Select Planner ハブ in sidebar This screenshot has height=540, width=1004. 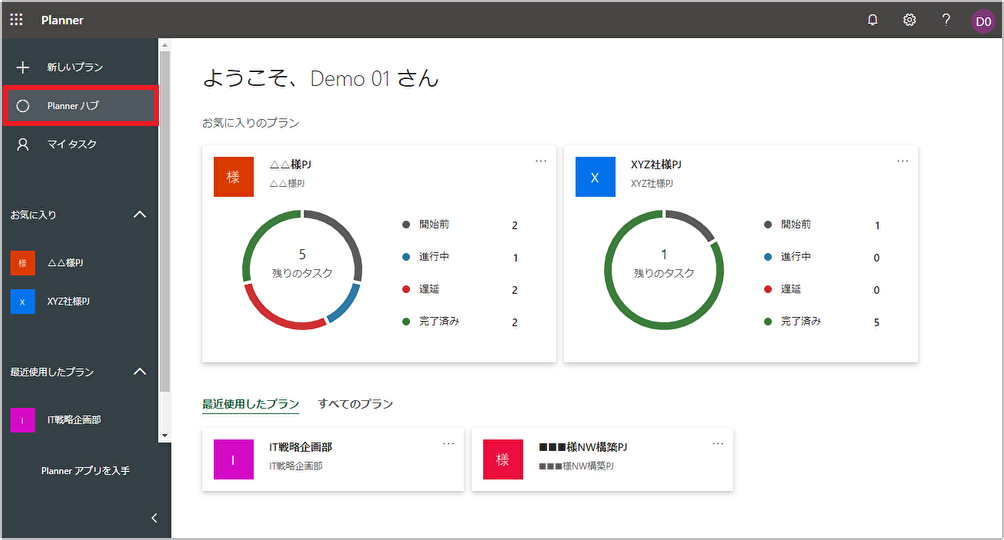coord(80,106)
